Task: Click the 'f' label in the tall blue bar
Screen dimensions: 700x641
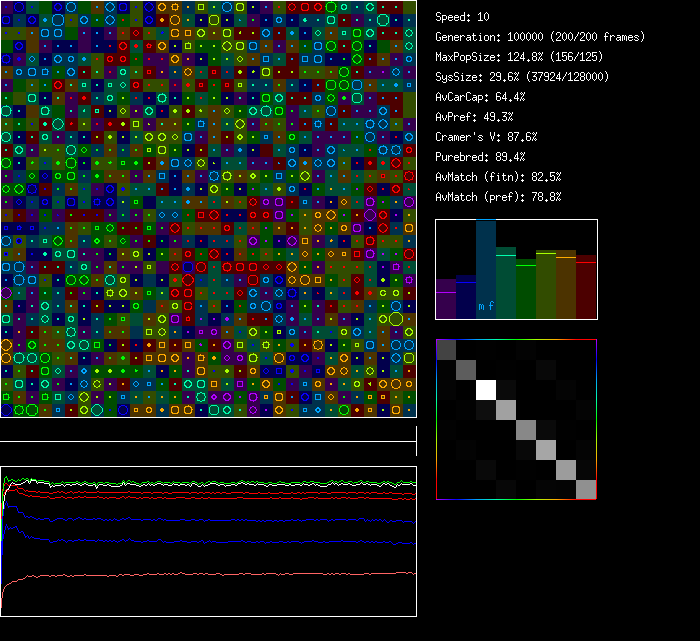Action: pyautogui.click(x=491, y=306)
